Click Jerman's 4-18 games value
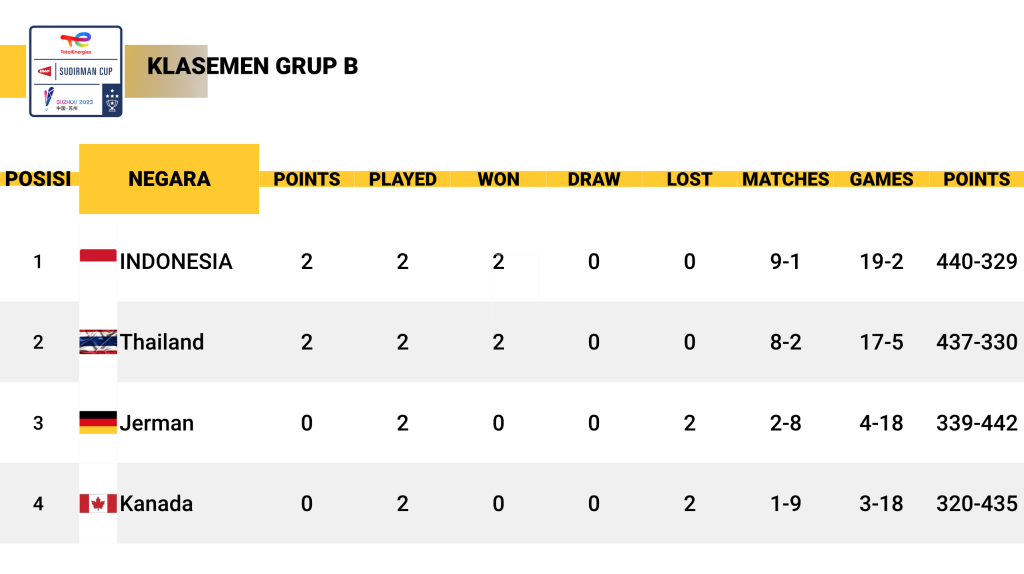Screen dimensions: 1024x574 click(x=881, y=423)
